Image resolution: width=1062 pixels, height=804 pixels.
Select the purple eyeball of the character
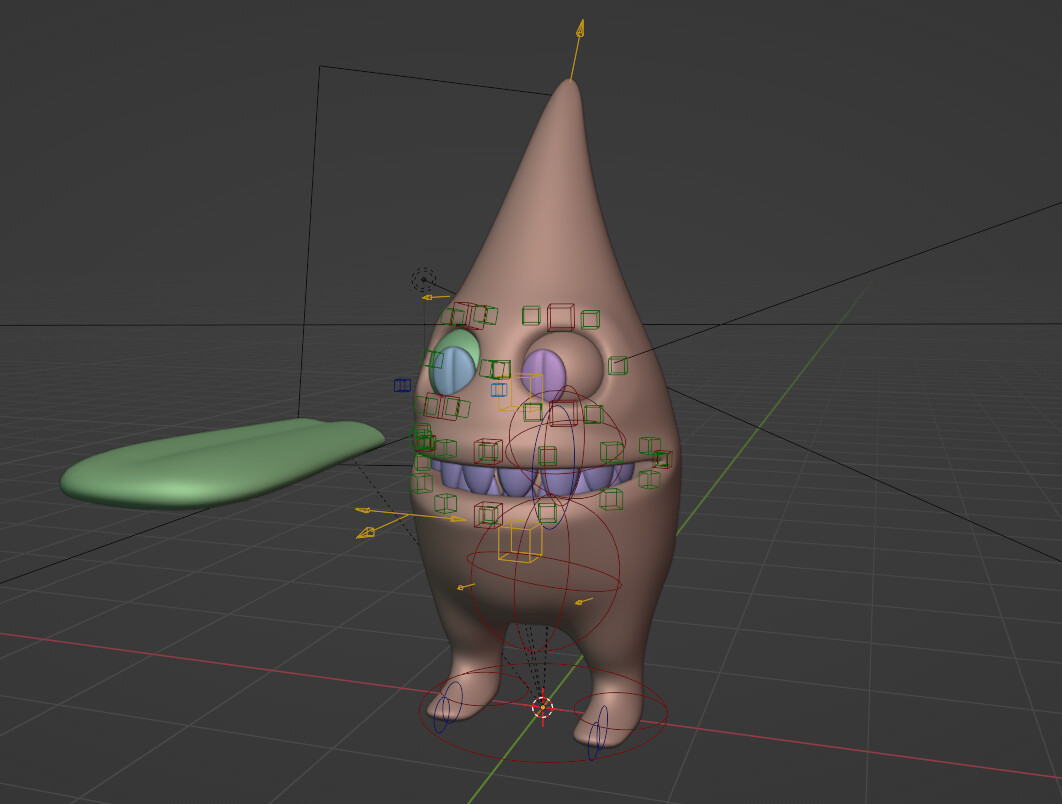click(545, 374)
